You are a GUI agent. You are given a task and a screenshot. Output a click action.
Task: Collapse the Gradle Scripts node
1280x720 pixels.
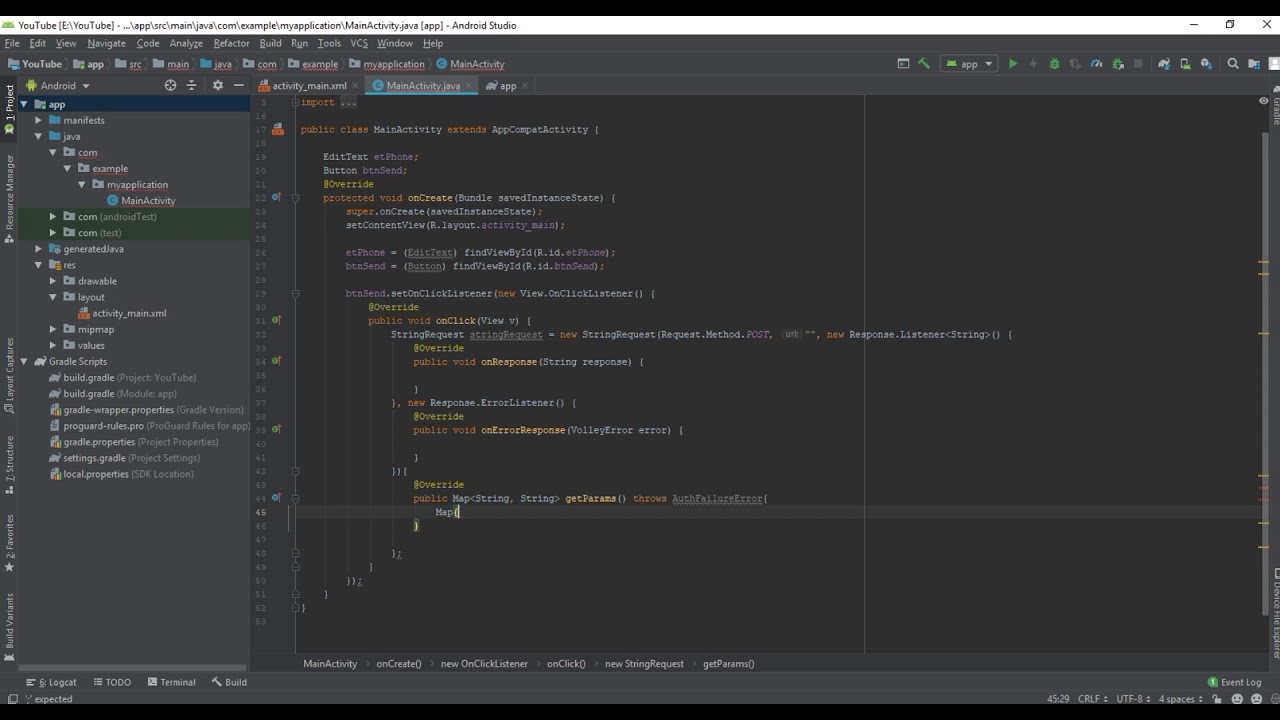pyautogui.click(x=24, y=361)
